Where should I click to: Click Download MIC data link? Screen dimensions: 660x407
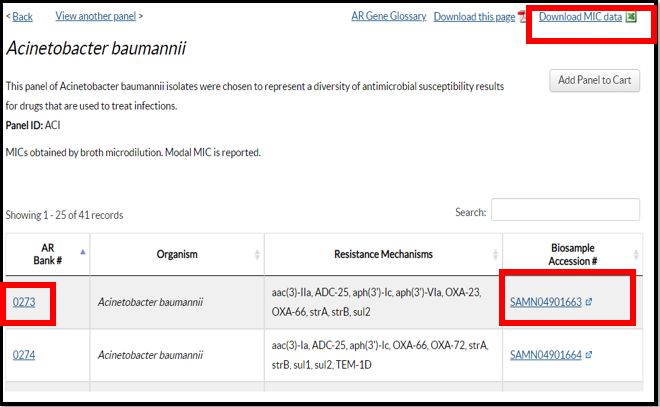[580, 16]
